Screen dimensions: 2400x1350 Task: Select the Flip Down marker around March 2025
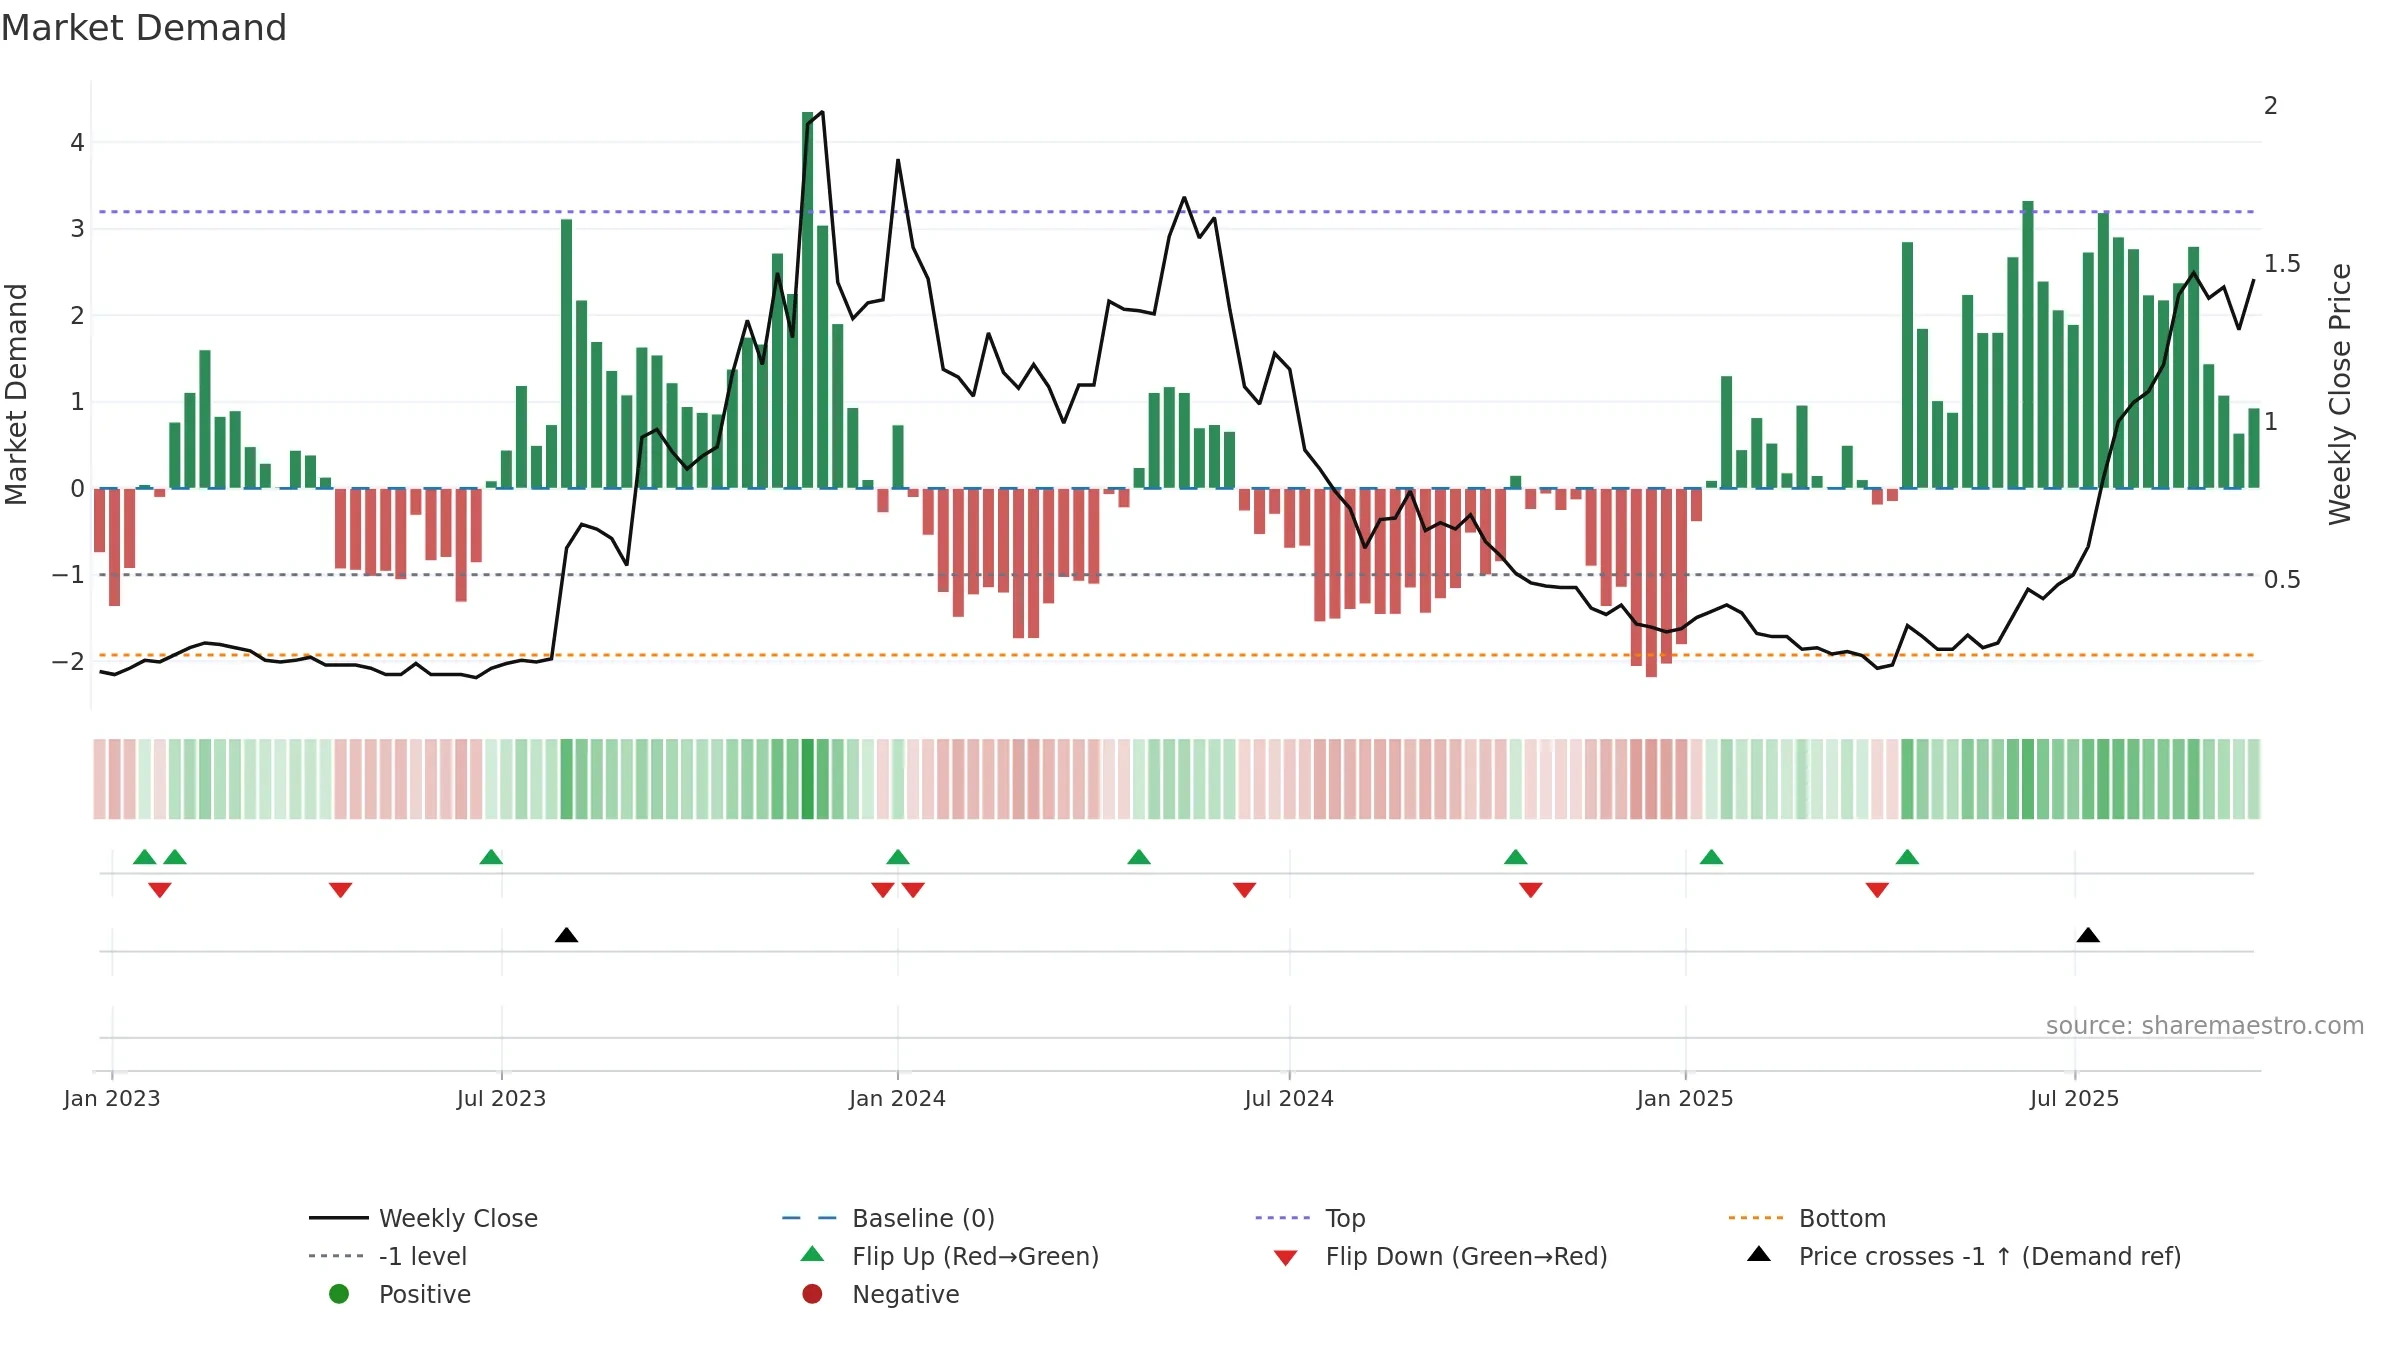coord(1877,890)
